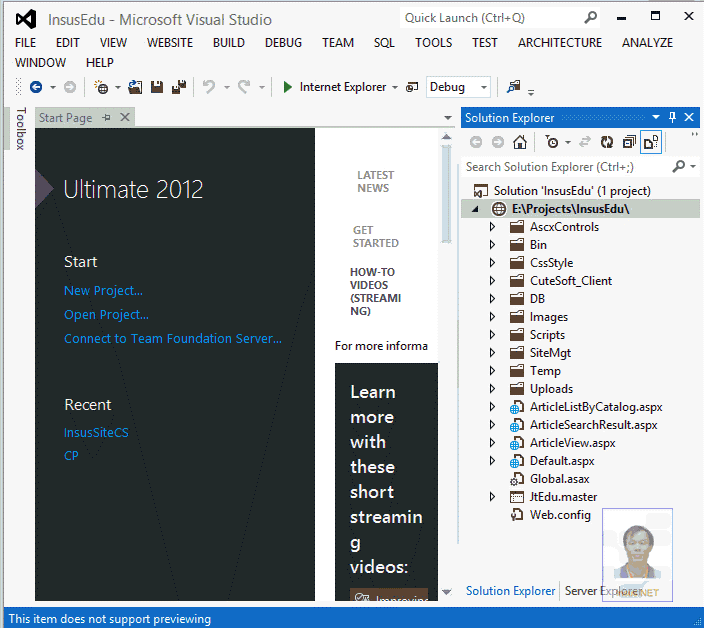Select the GET STARTED section
The height and width of the screenshot is (628, 704).
375,237
